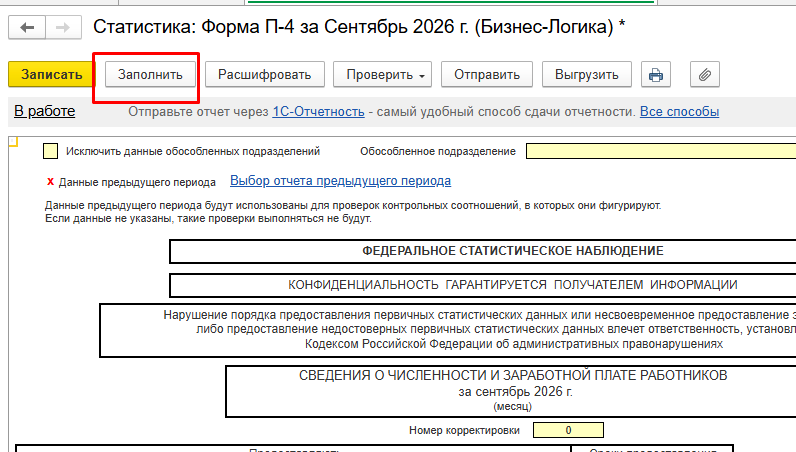Click the Расшифровать button
This screenshot has width=796, height=452.
coord(264,75)
